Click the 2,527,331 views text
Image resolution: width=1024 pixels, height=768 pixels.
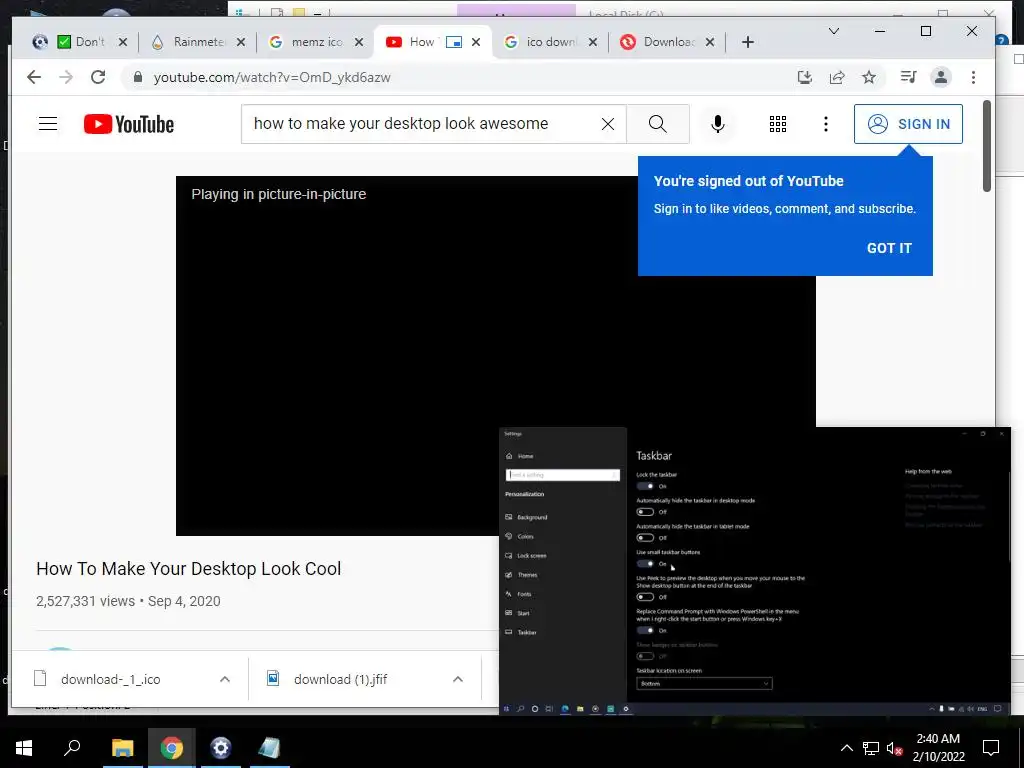pos(86,601)
